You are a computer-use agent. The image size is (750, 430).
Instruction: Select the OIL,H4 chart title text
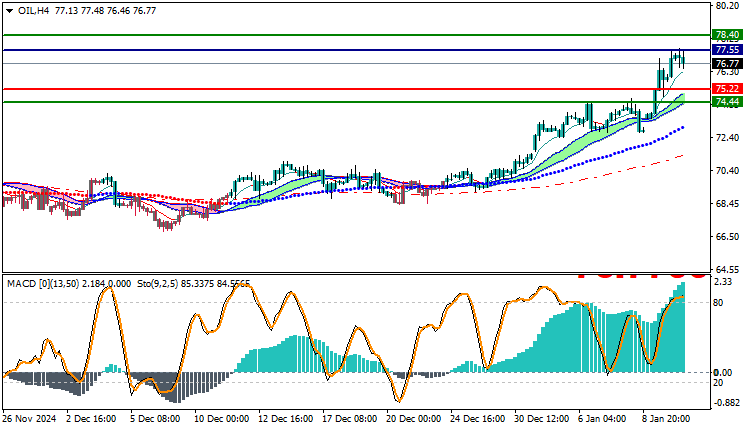pyautogui.click(x=33, y=11)
